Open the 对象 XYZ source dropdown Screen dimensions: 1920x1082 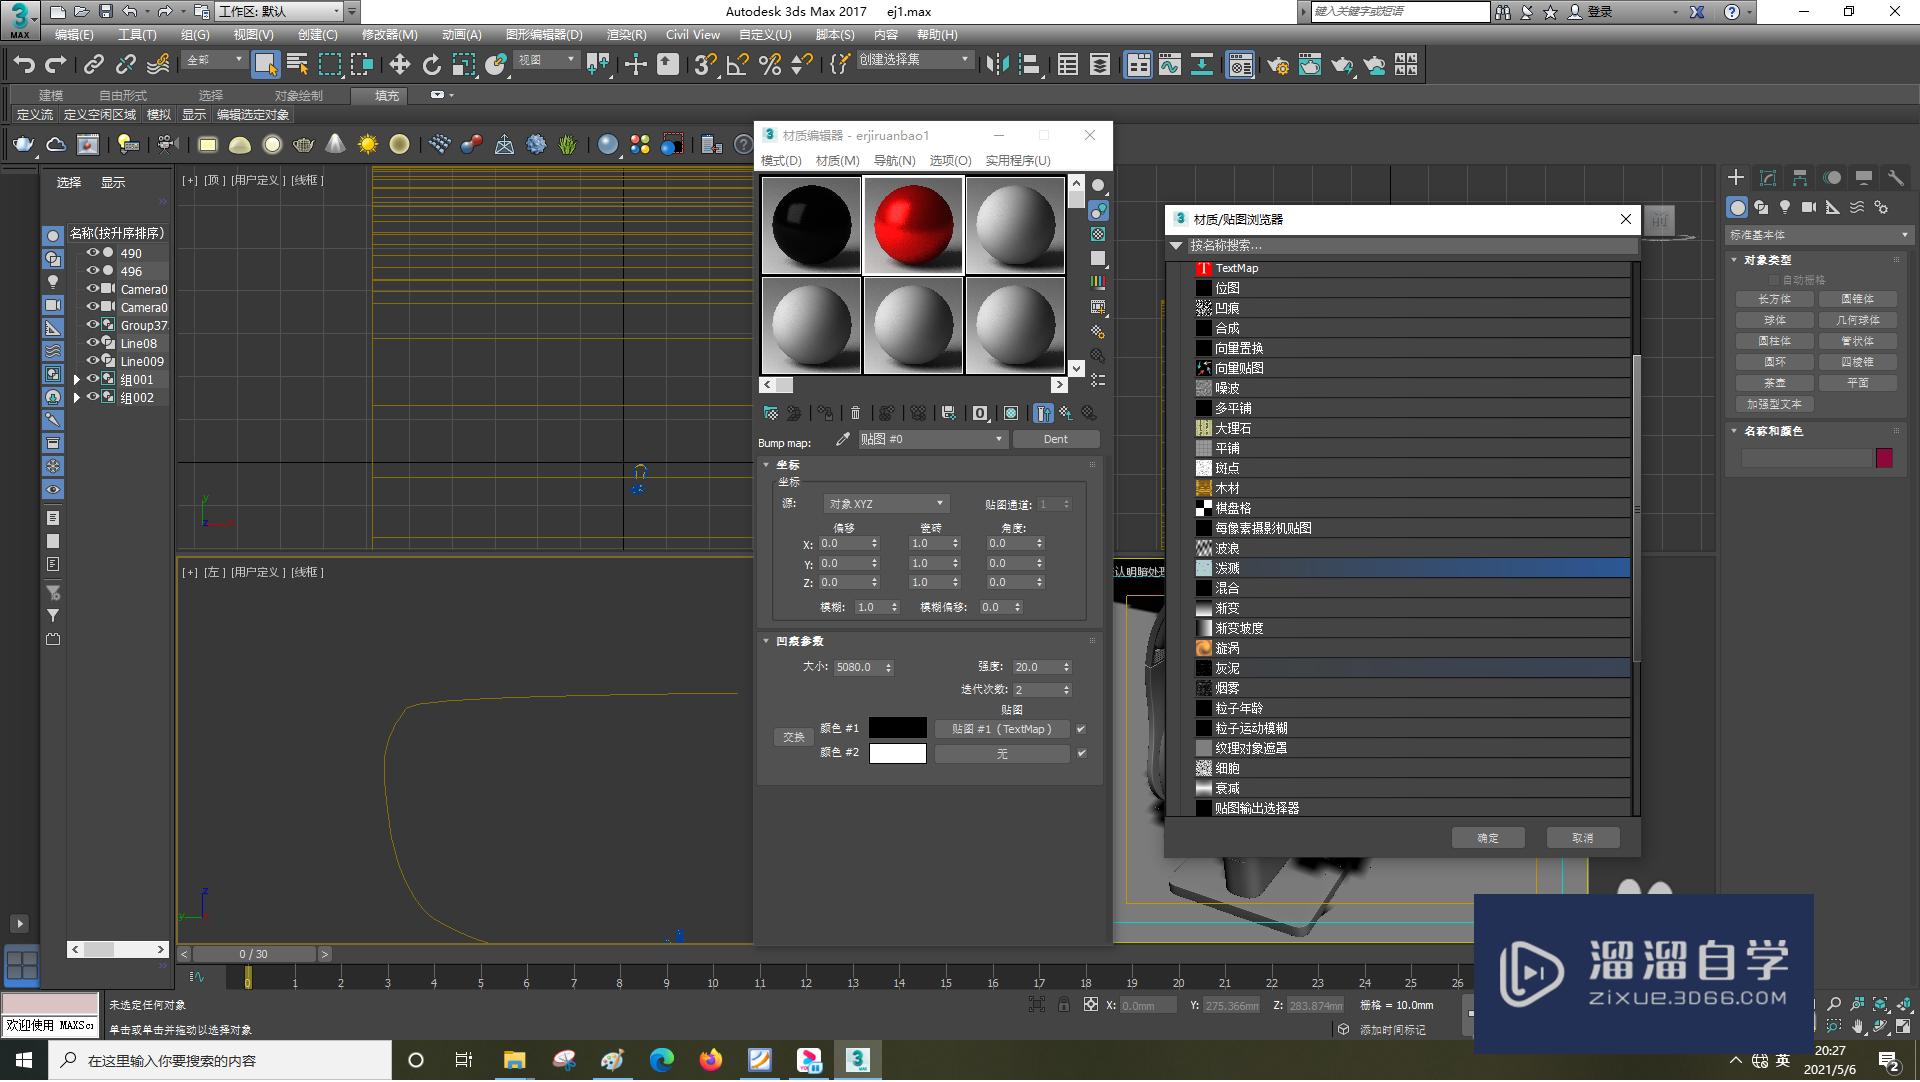coord(886,504)
